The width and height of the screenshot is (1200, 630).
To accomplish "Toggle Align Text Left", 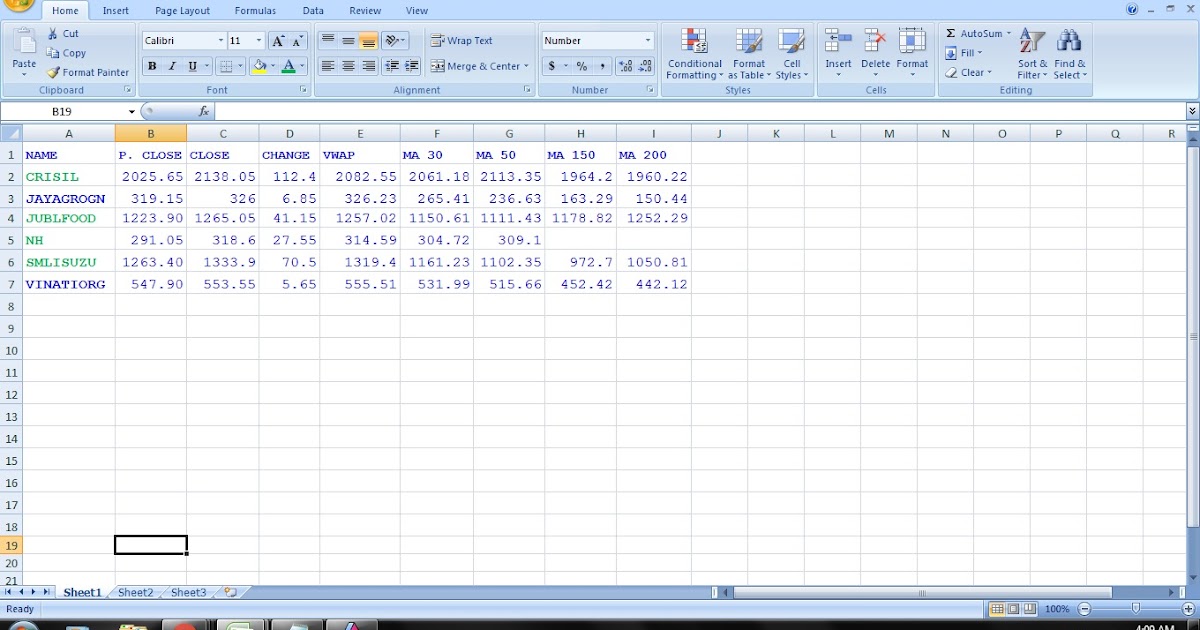I will click(x=328, y=66).
